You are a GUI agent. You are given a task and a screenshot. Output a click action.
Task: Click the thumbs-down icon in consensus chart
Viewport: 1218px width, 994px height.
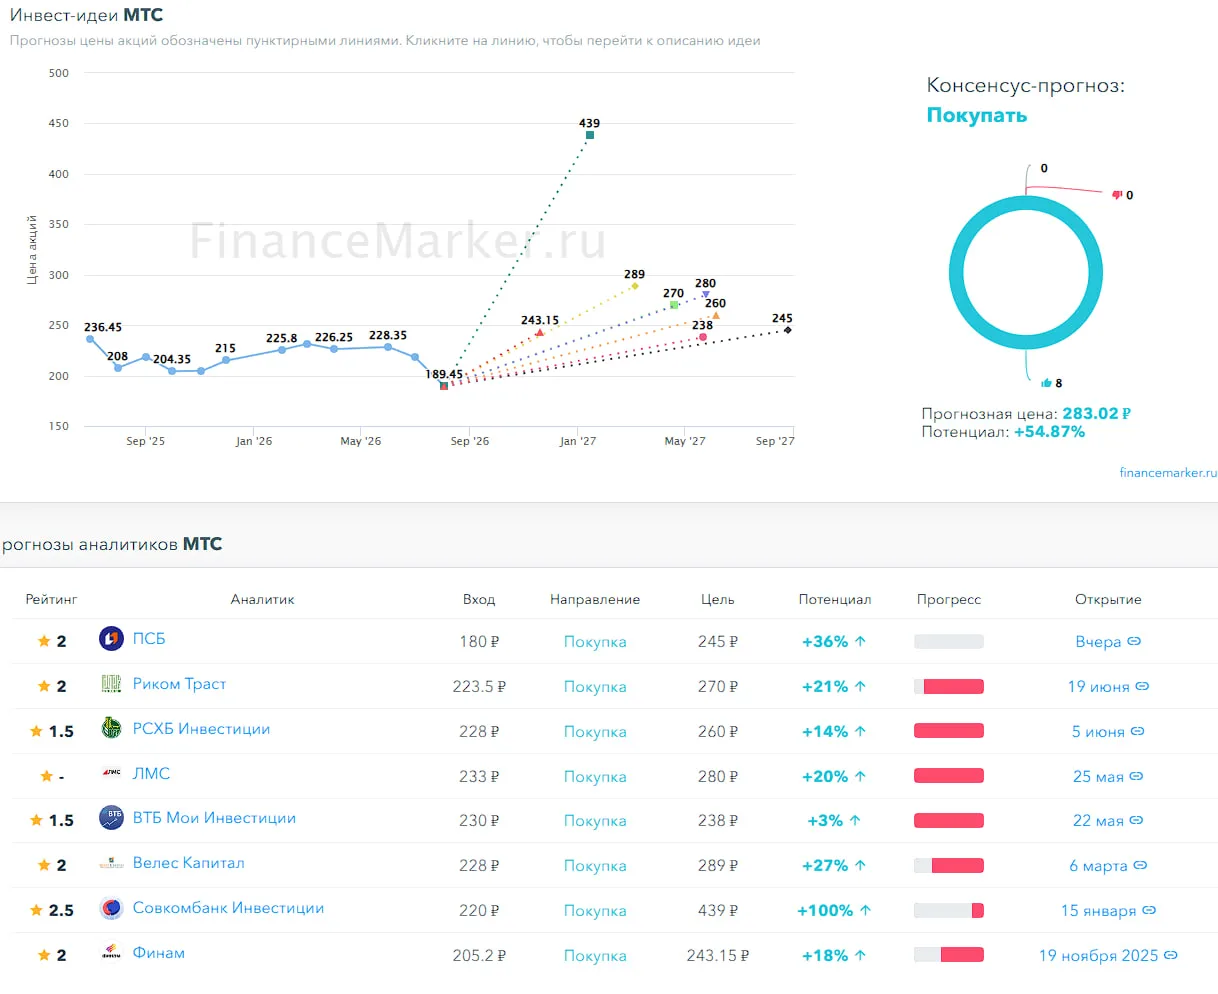point(1117,195)
